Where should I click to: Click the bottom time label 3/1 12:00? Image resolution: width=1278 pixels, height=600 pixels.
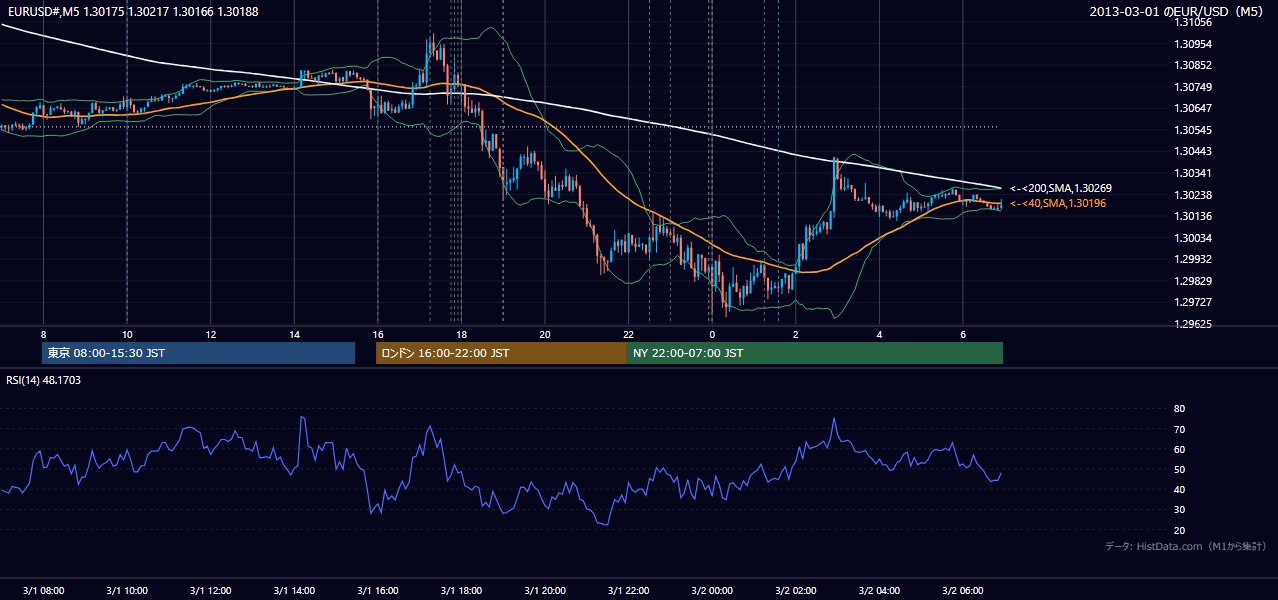[x=210, y=591]
